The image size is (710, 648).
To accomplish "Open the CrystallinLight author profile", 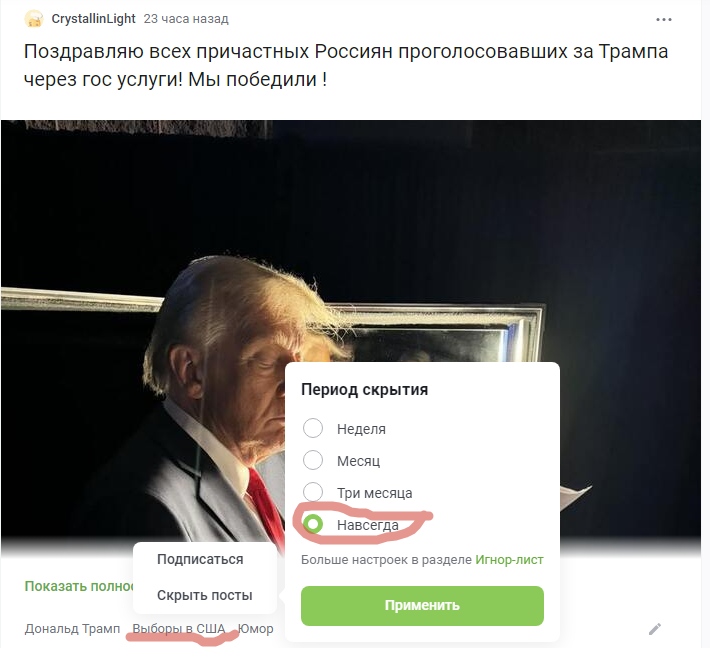I will point(93,19).
